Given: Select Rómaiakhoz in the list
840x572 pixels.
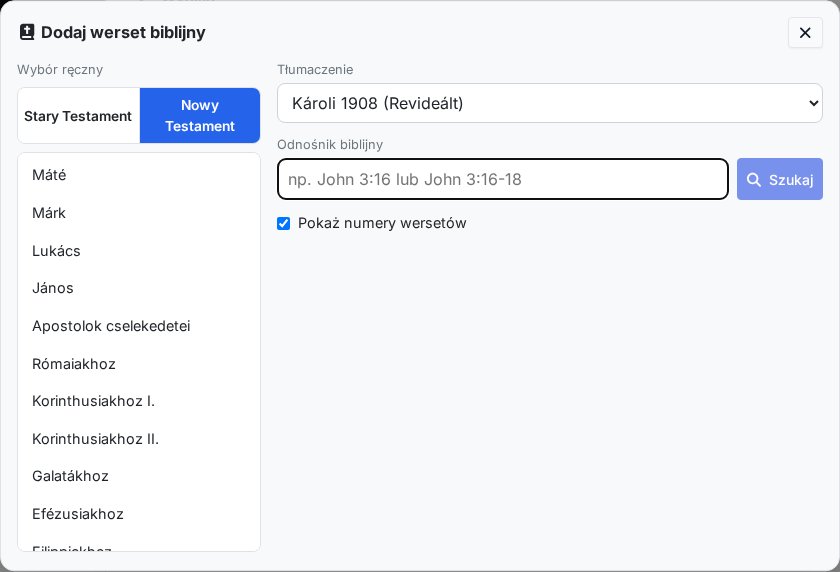Looking at the screenshot, I should tap(139, 364).
